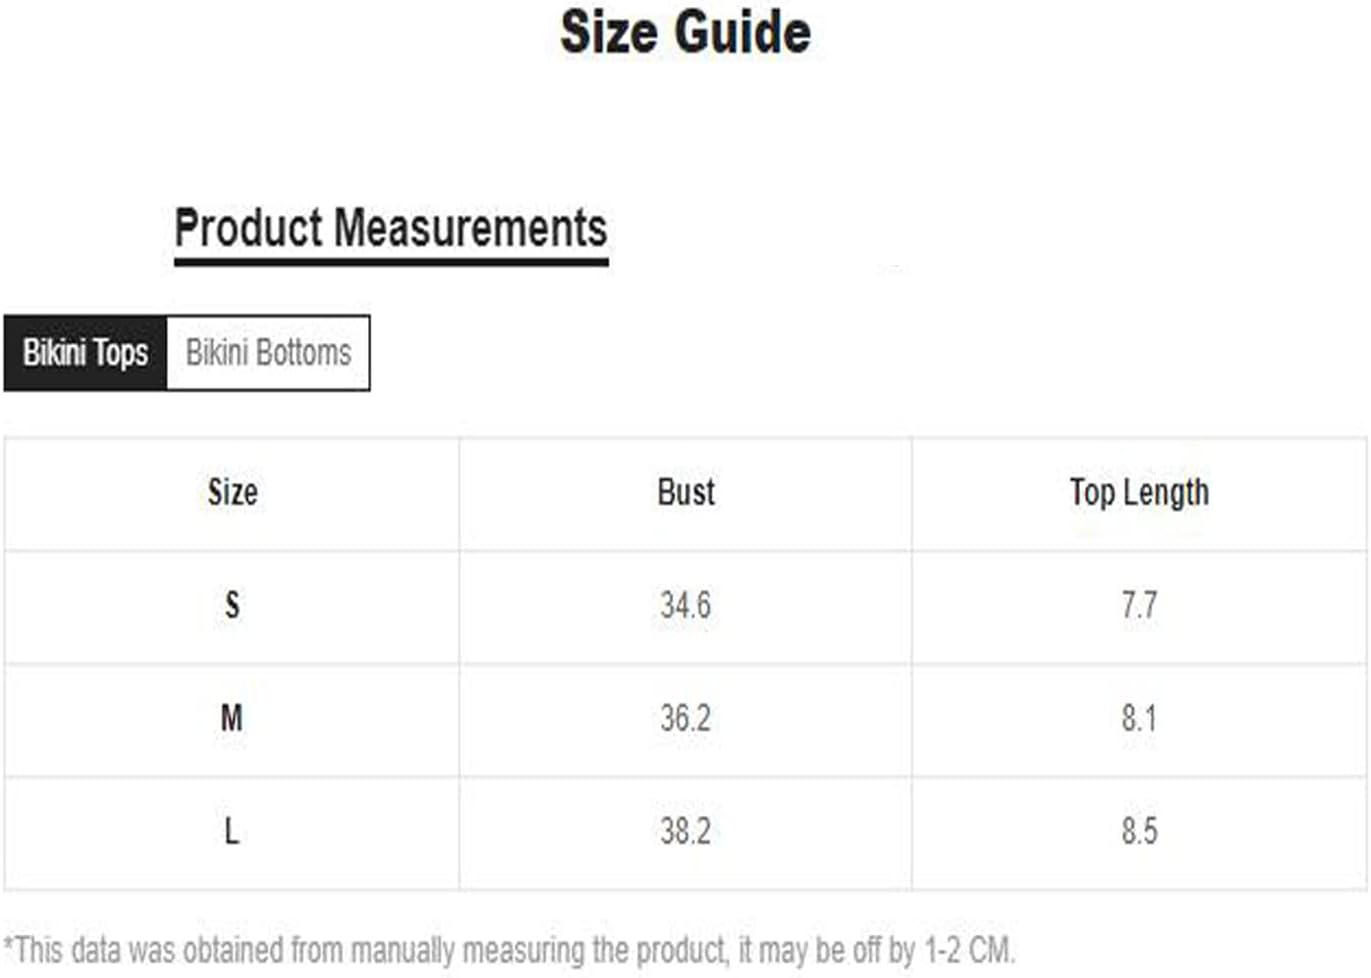Click bust value 38.2

(686, 831)
